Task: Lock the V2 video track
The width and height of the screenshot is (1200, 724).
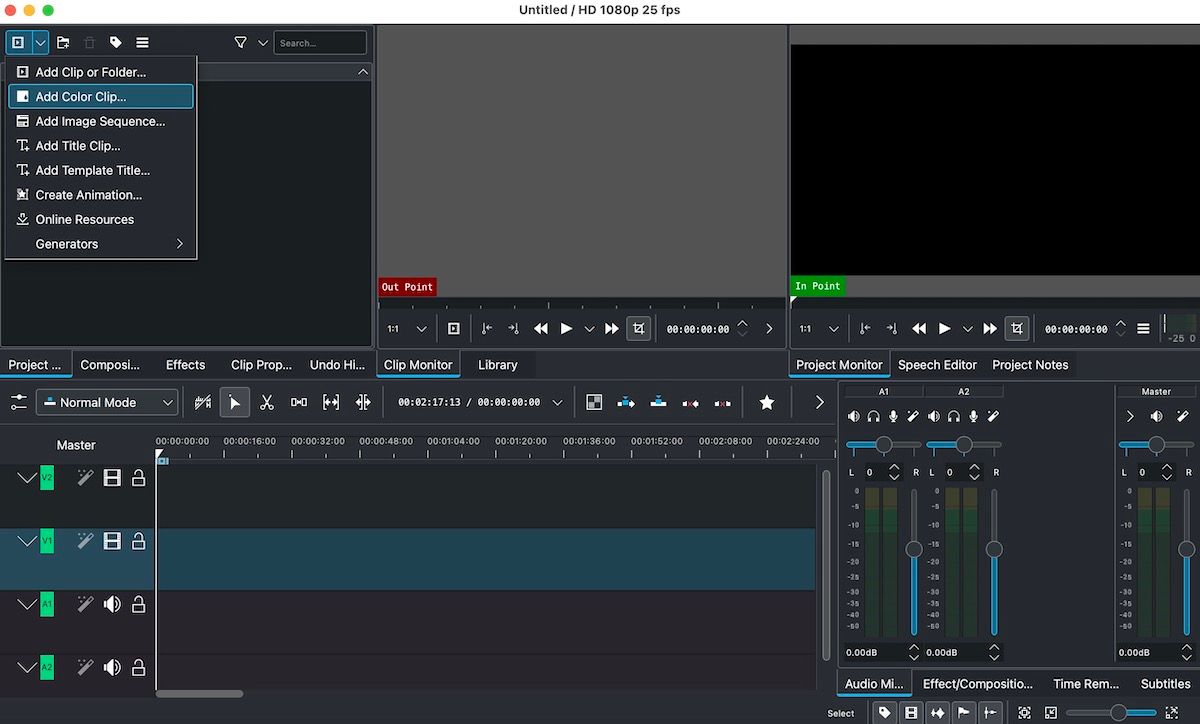Action: tap(139, 479)
